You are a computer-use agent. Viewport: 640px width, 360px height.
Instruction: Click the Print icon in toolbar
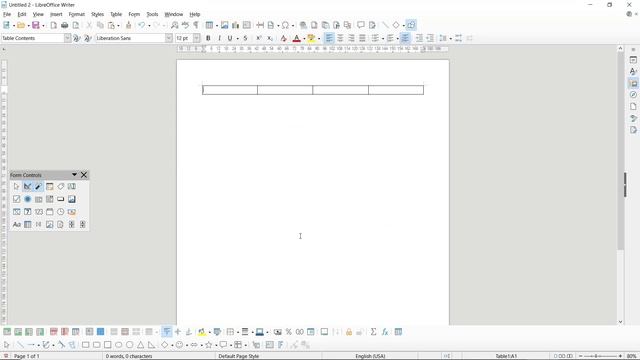click(x=64, y=25)
